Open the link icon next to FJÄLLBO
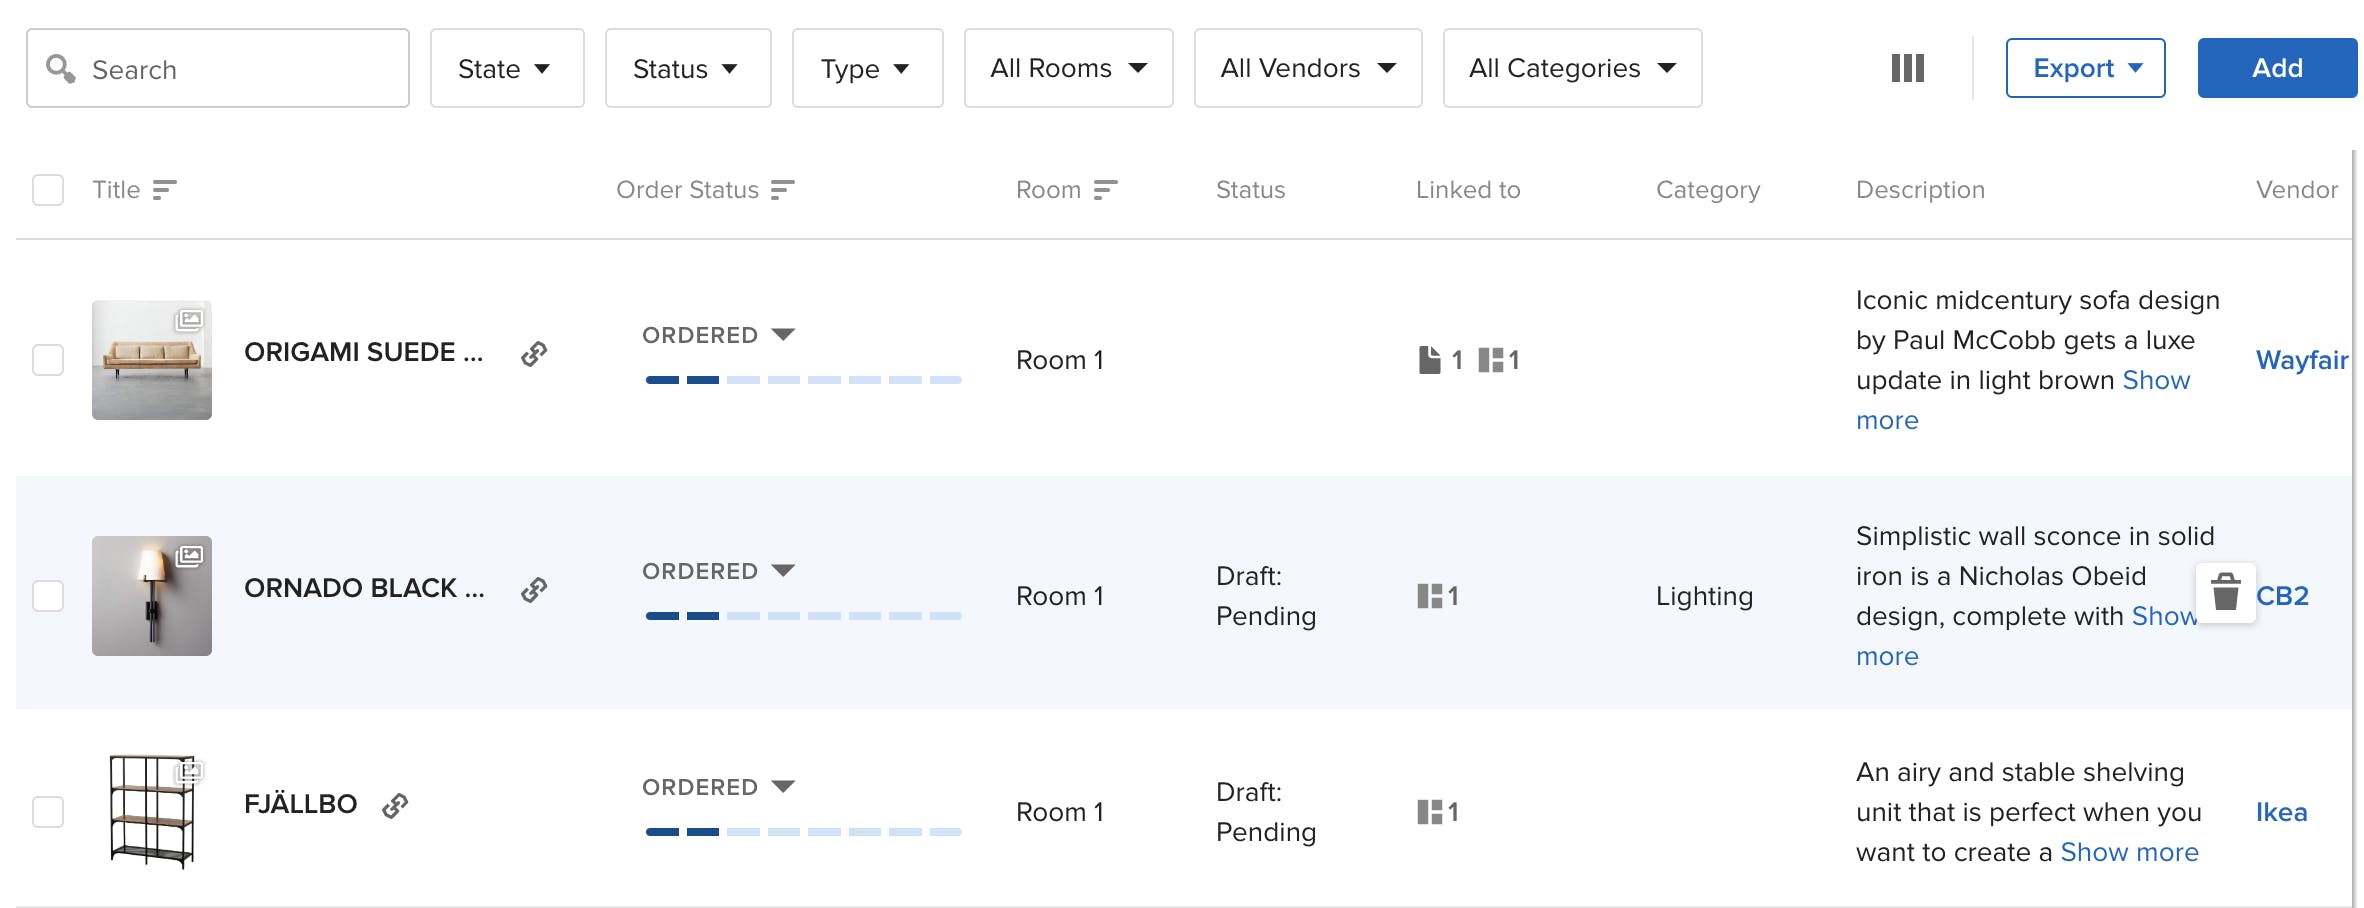 (x=395, y=805)
